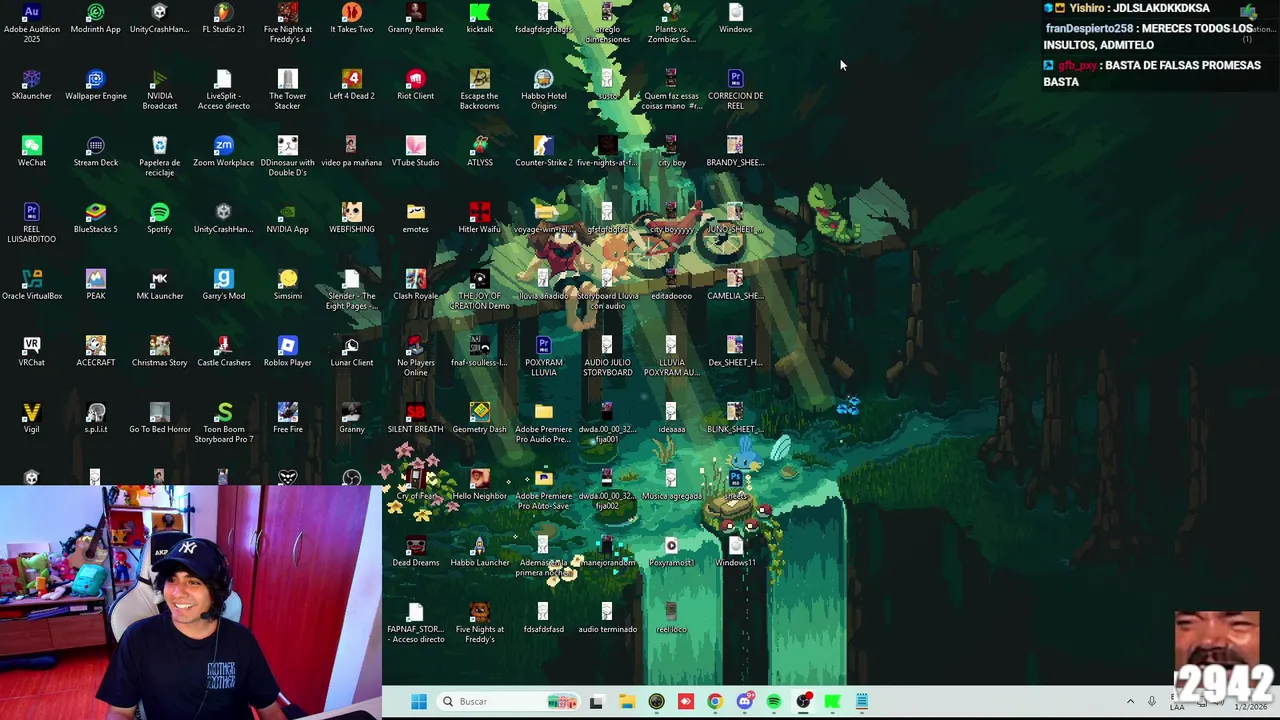Open Discord from the taskbar
The width and height of the screenshot is (1280, 720).
pos(744,702)
